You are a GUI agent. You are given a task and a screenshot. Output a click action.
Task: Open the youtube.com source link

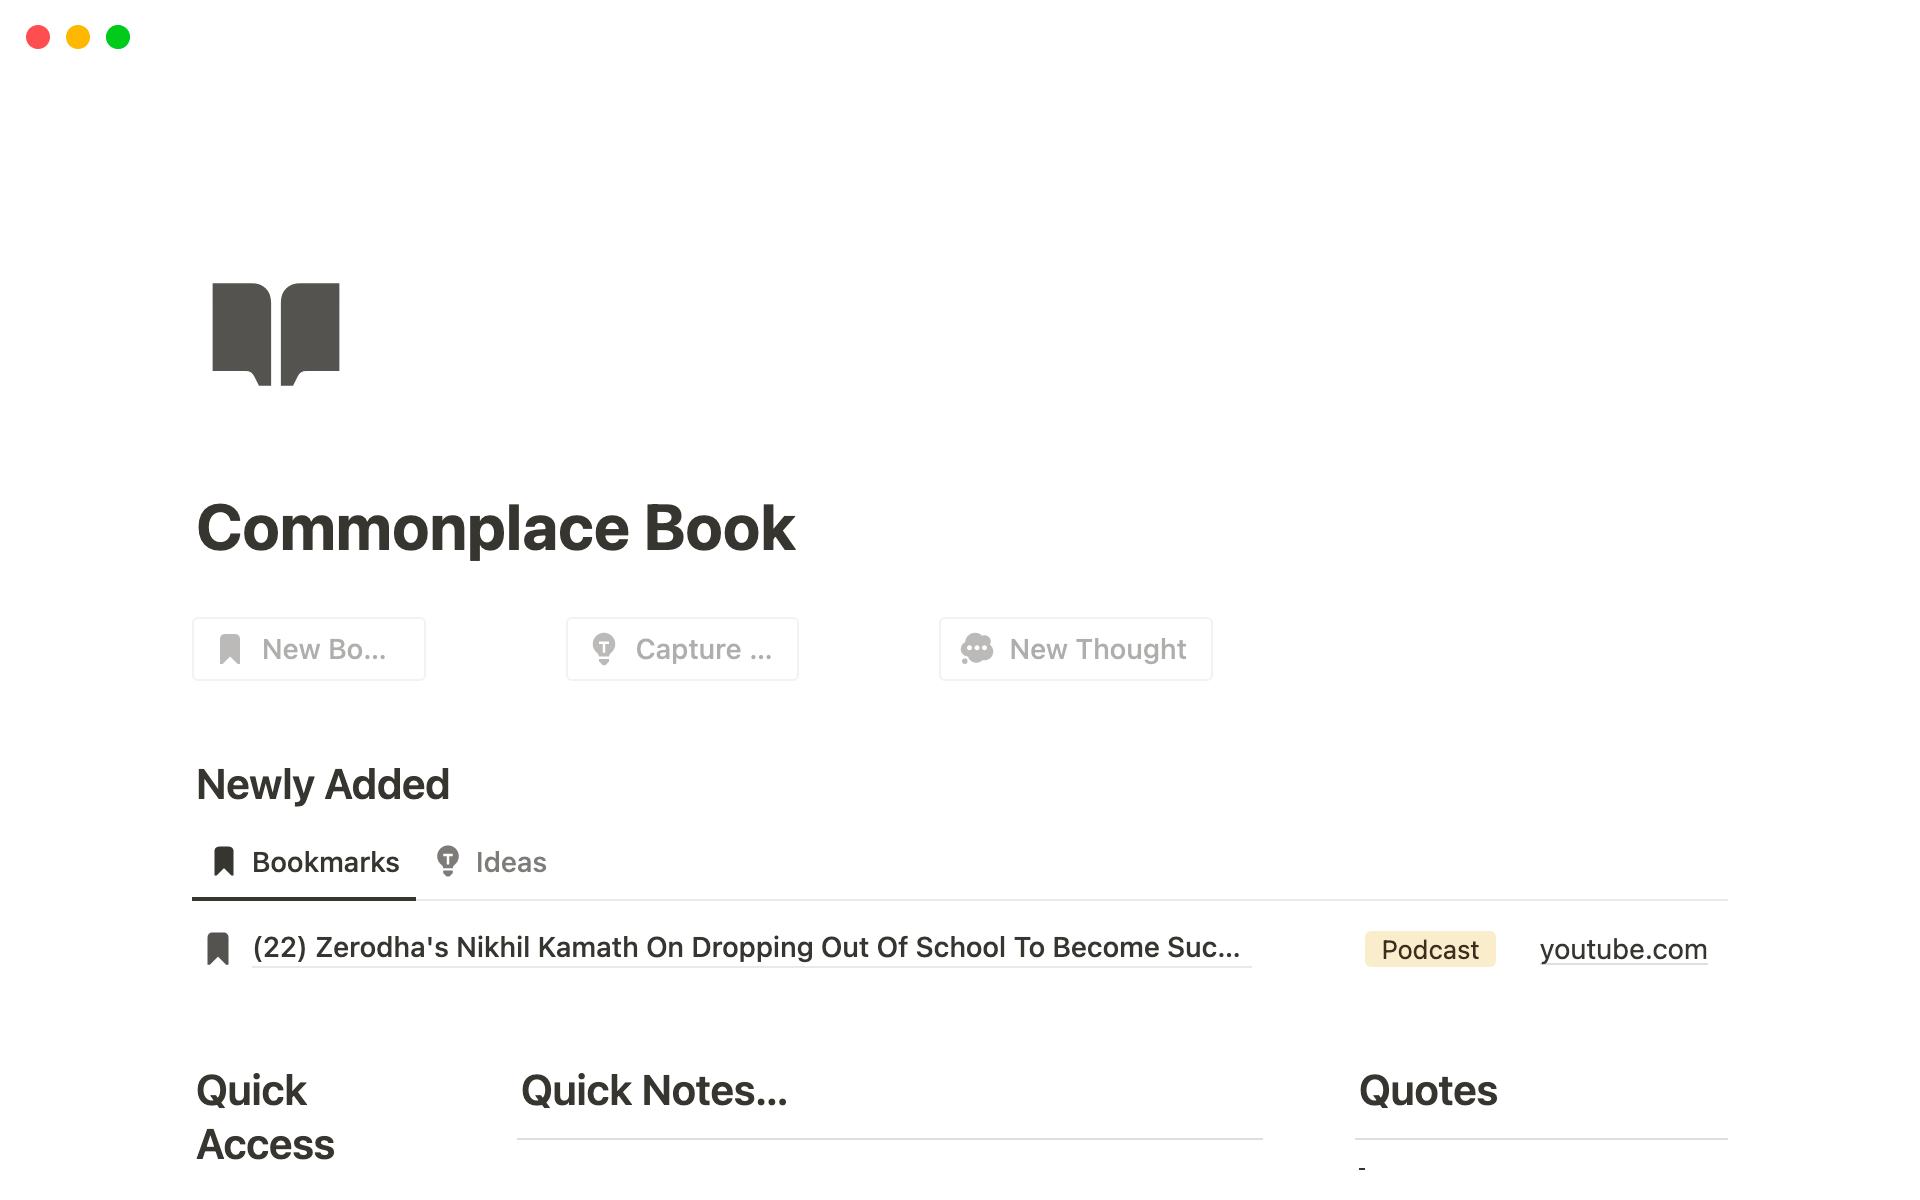click(x=1623, y=949)
